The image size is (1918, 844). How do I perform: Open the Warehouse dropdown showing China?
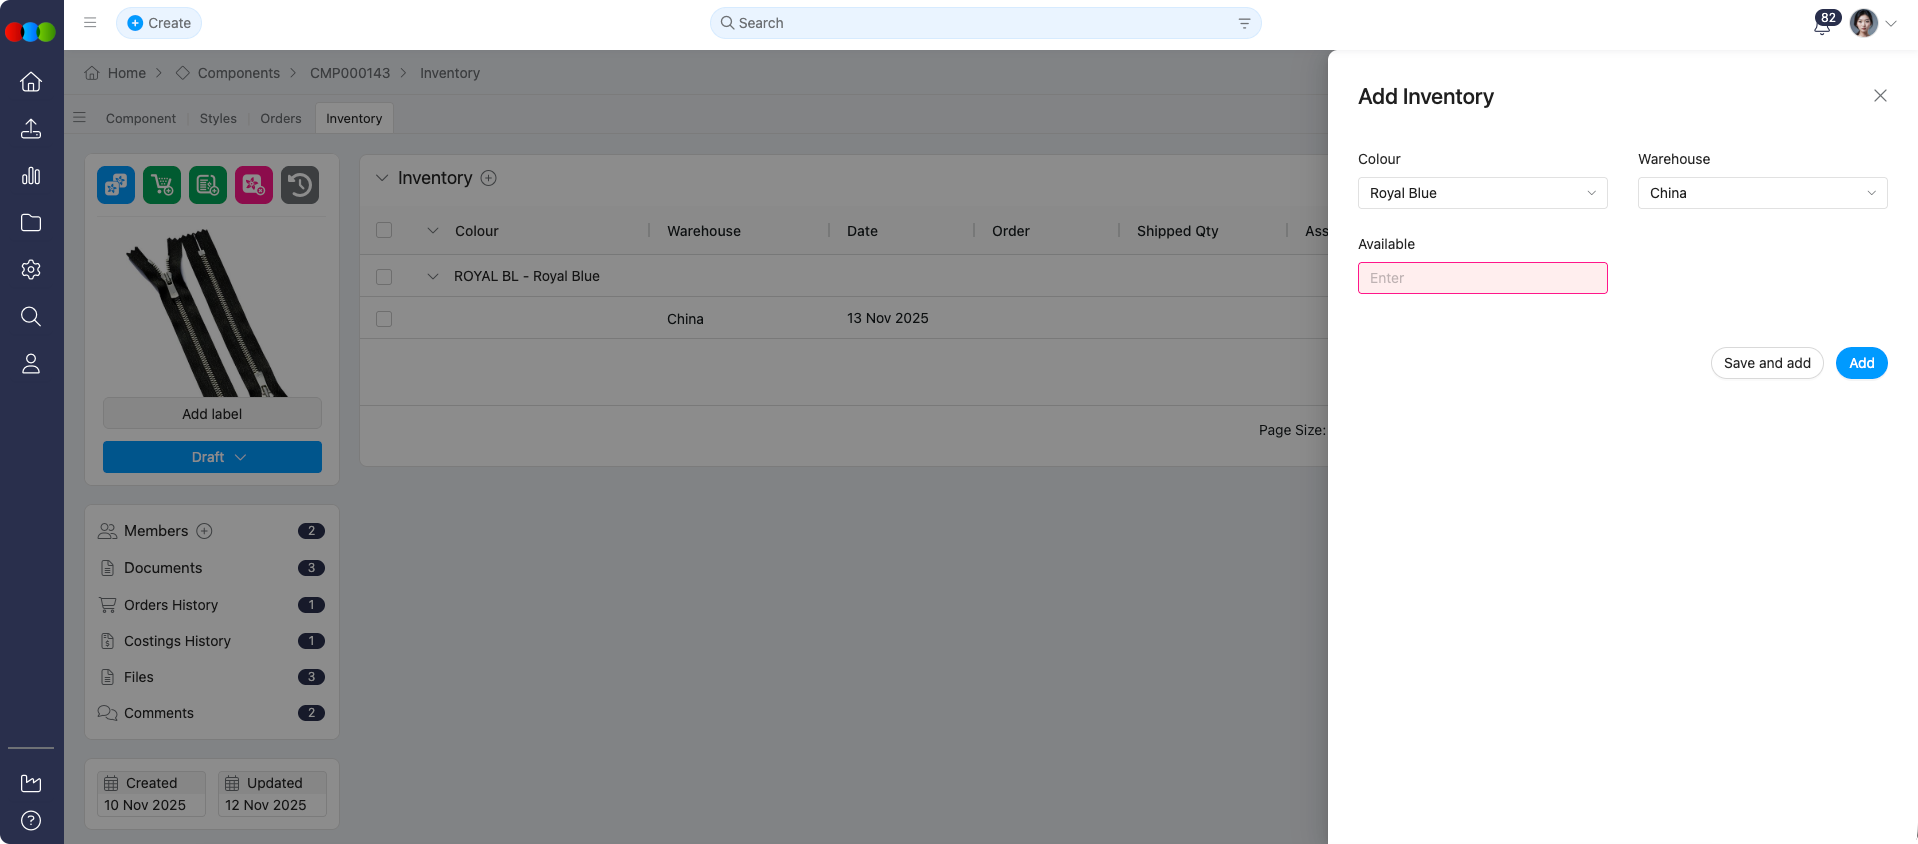click(x=1762, y=193)
